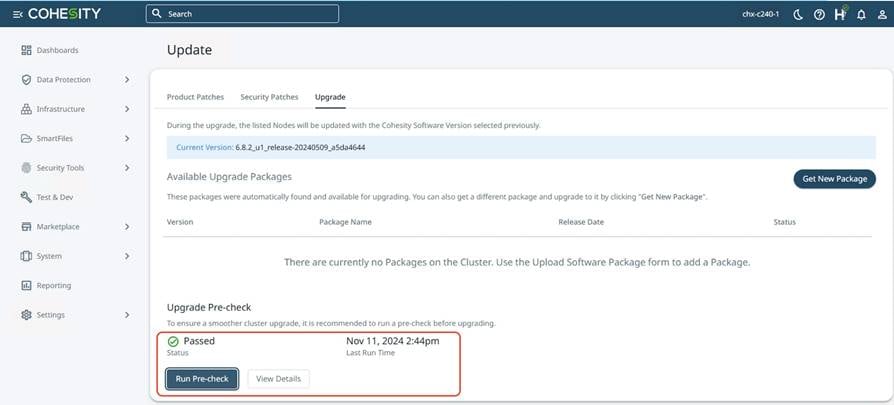Click the Dashboards grid icon
894x405 pixels.
[x=26, y=50]
